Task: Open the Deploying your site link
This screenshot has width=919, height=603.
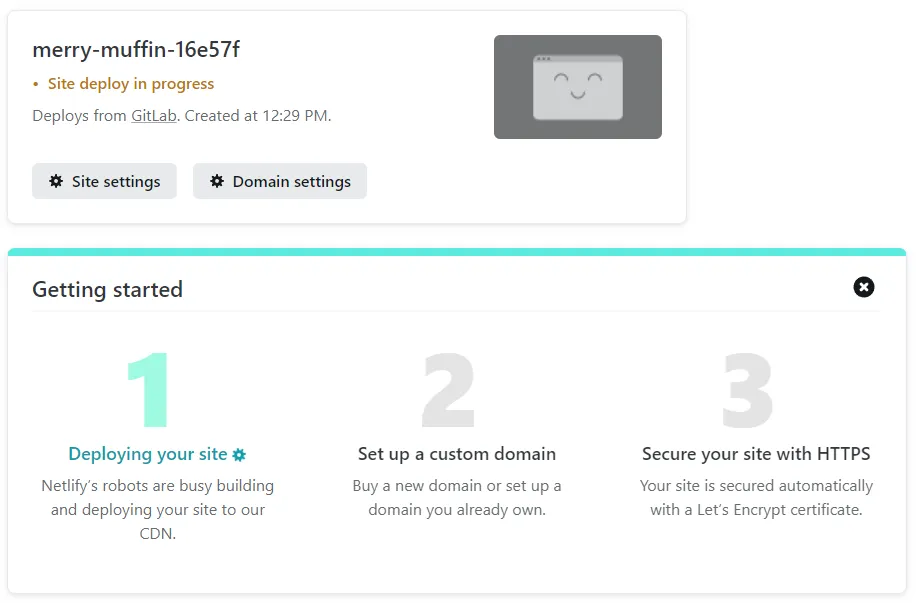Action: click(148, 454)
